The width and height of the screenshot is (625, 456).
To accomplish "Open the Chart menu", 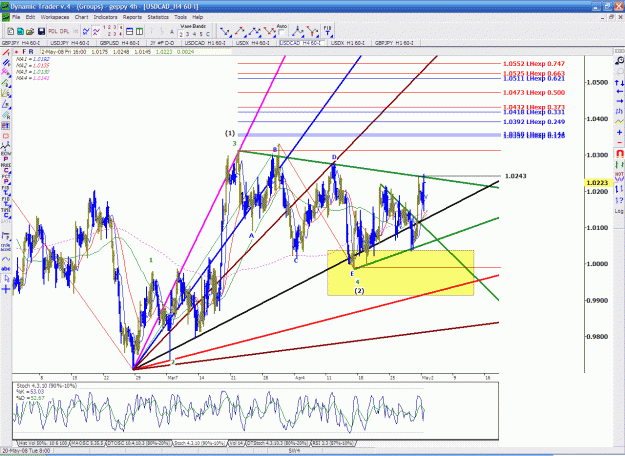I will pos(81,17).
